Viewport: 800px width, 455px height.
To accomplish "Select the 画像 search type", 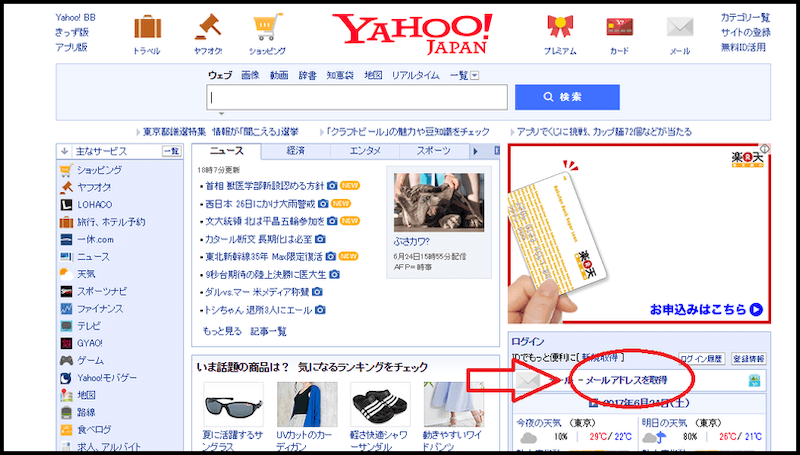I will 250,75.
